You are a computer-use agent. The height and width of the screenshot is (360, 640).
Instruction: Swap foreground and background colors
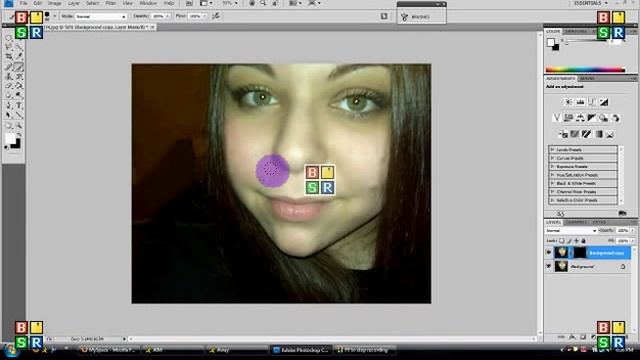coord(19,134)
